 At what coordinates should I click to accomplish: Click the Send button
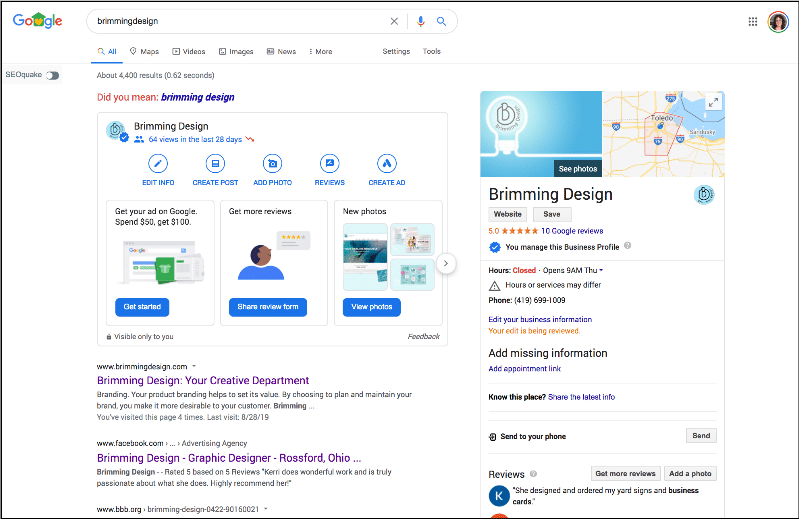701,435
